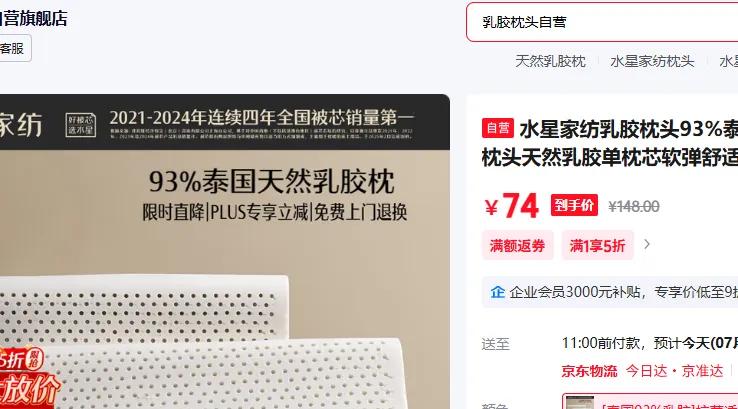Open the 营旗舰店 store name link
The image size is (738, 409).
tap(34, 19)
